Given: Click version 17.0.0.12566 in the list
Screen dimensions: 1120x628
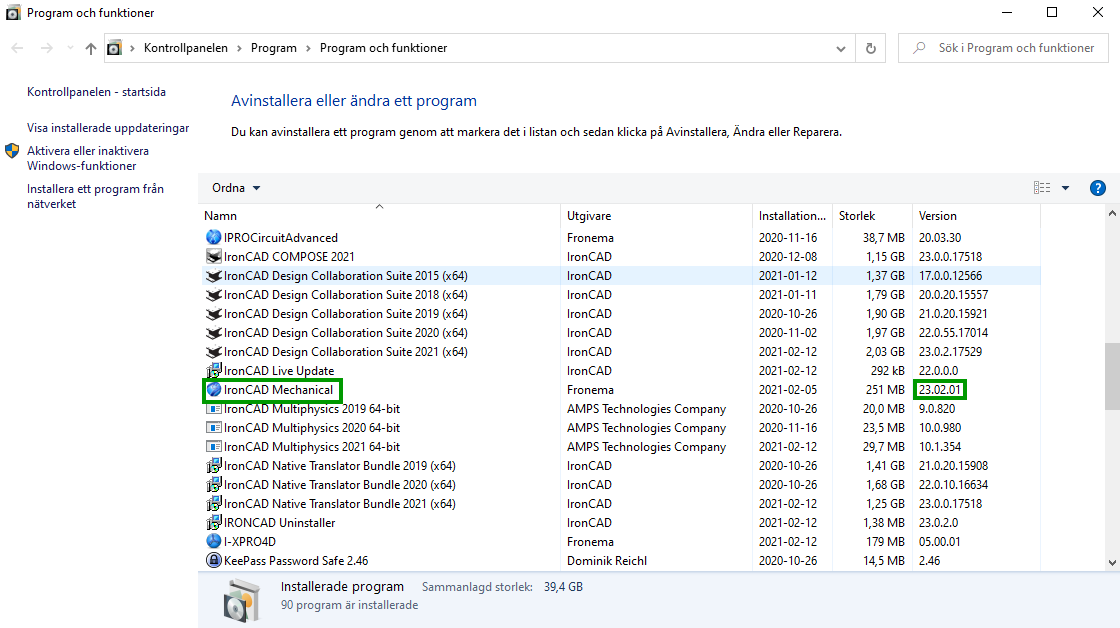Looking at the screenshot, I should 950,276.
